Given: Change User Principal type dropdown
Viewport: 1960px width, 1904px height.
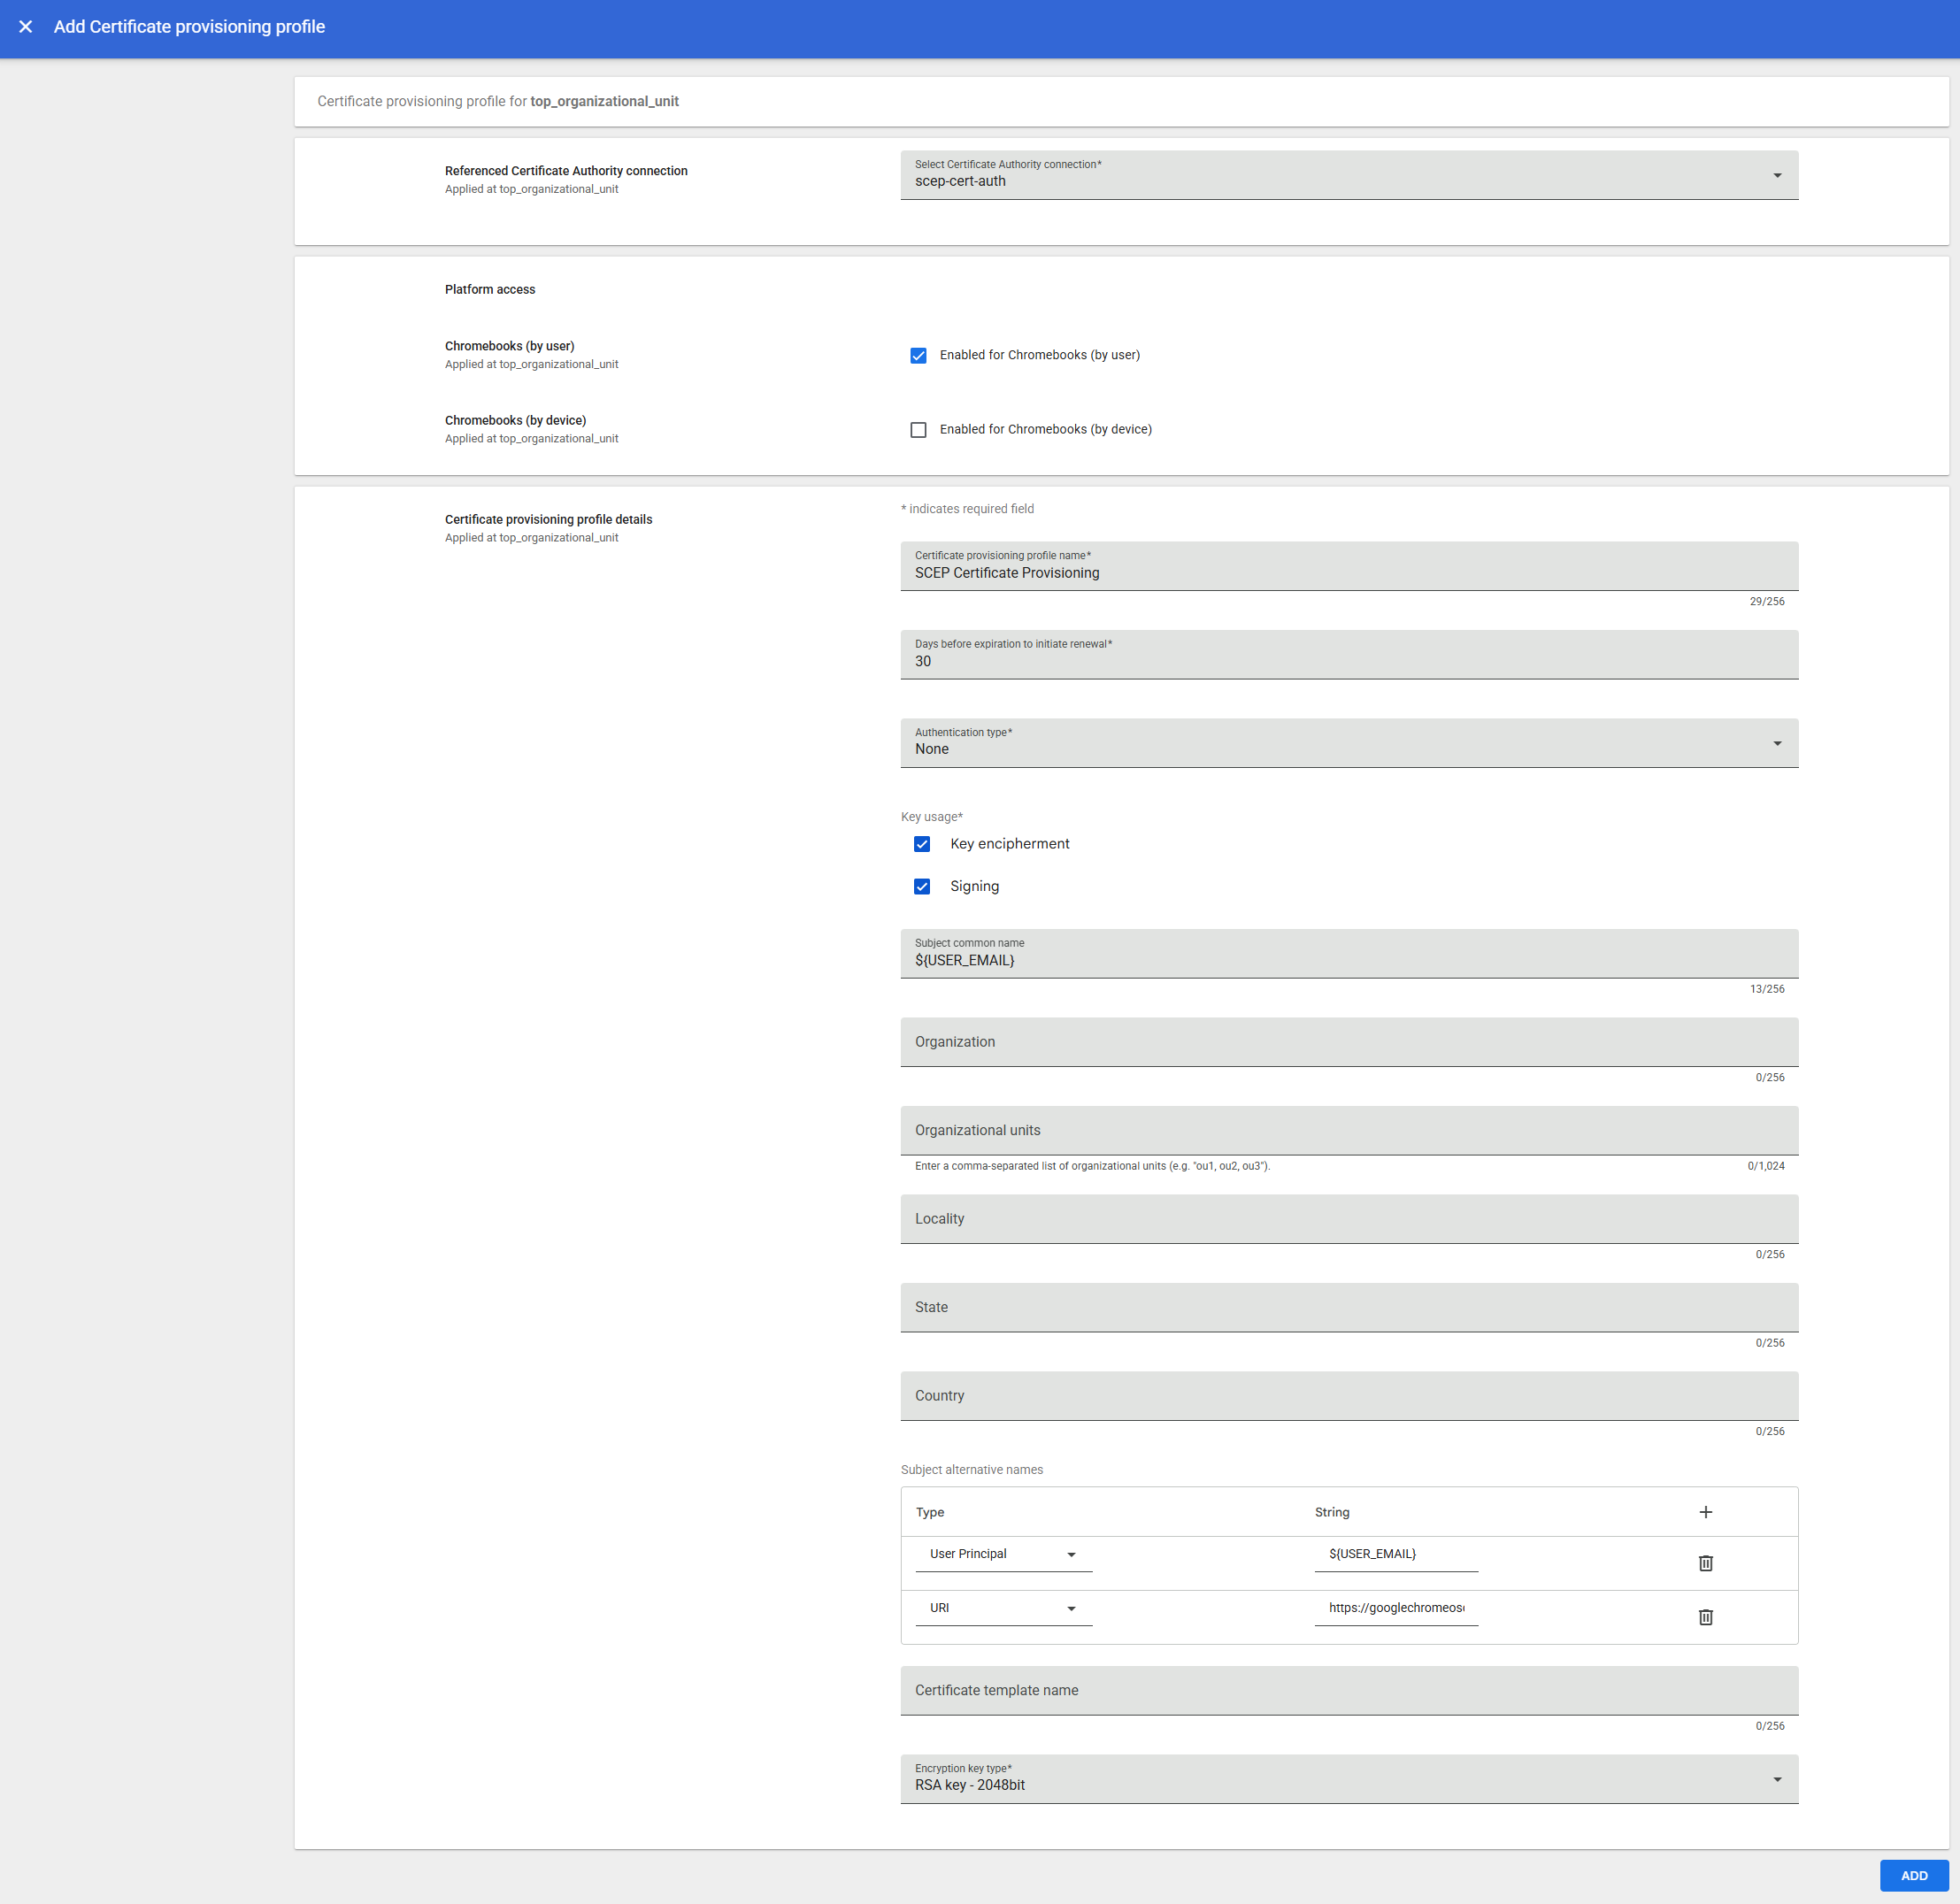Looking at the screenshot, I should coord(1003,1554).
